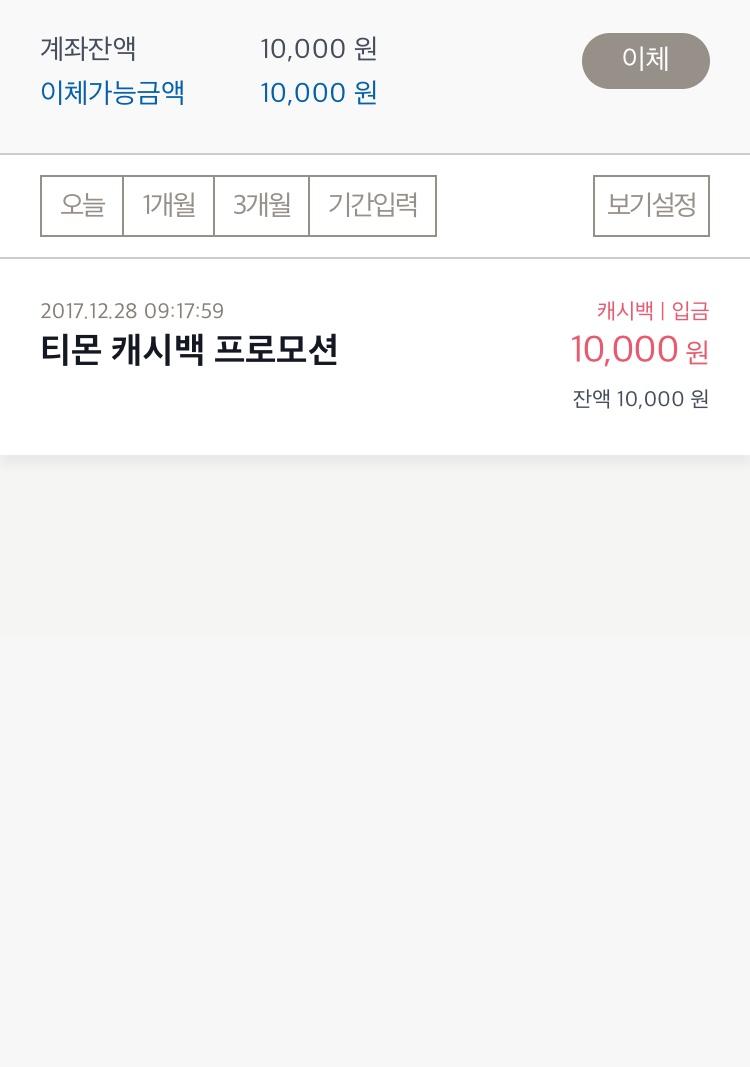The image size is (750, 1067).
Task: Tap the 계좌잔액 label
Action: pos(88,49)
